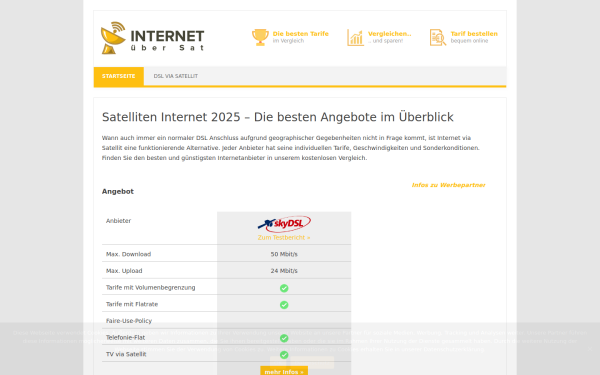The width and height of the screenshot is (600, 375).
Task: Open Infos zu Werbepartner link
Action: point(448,185)
